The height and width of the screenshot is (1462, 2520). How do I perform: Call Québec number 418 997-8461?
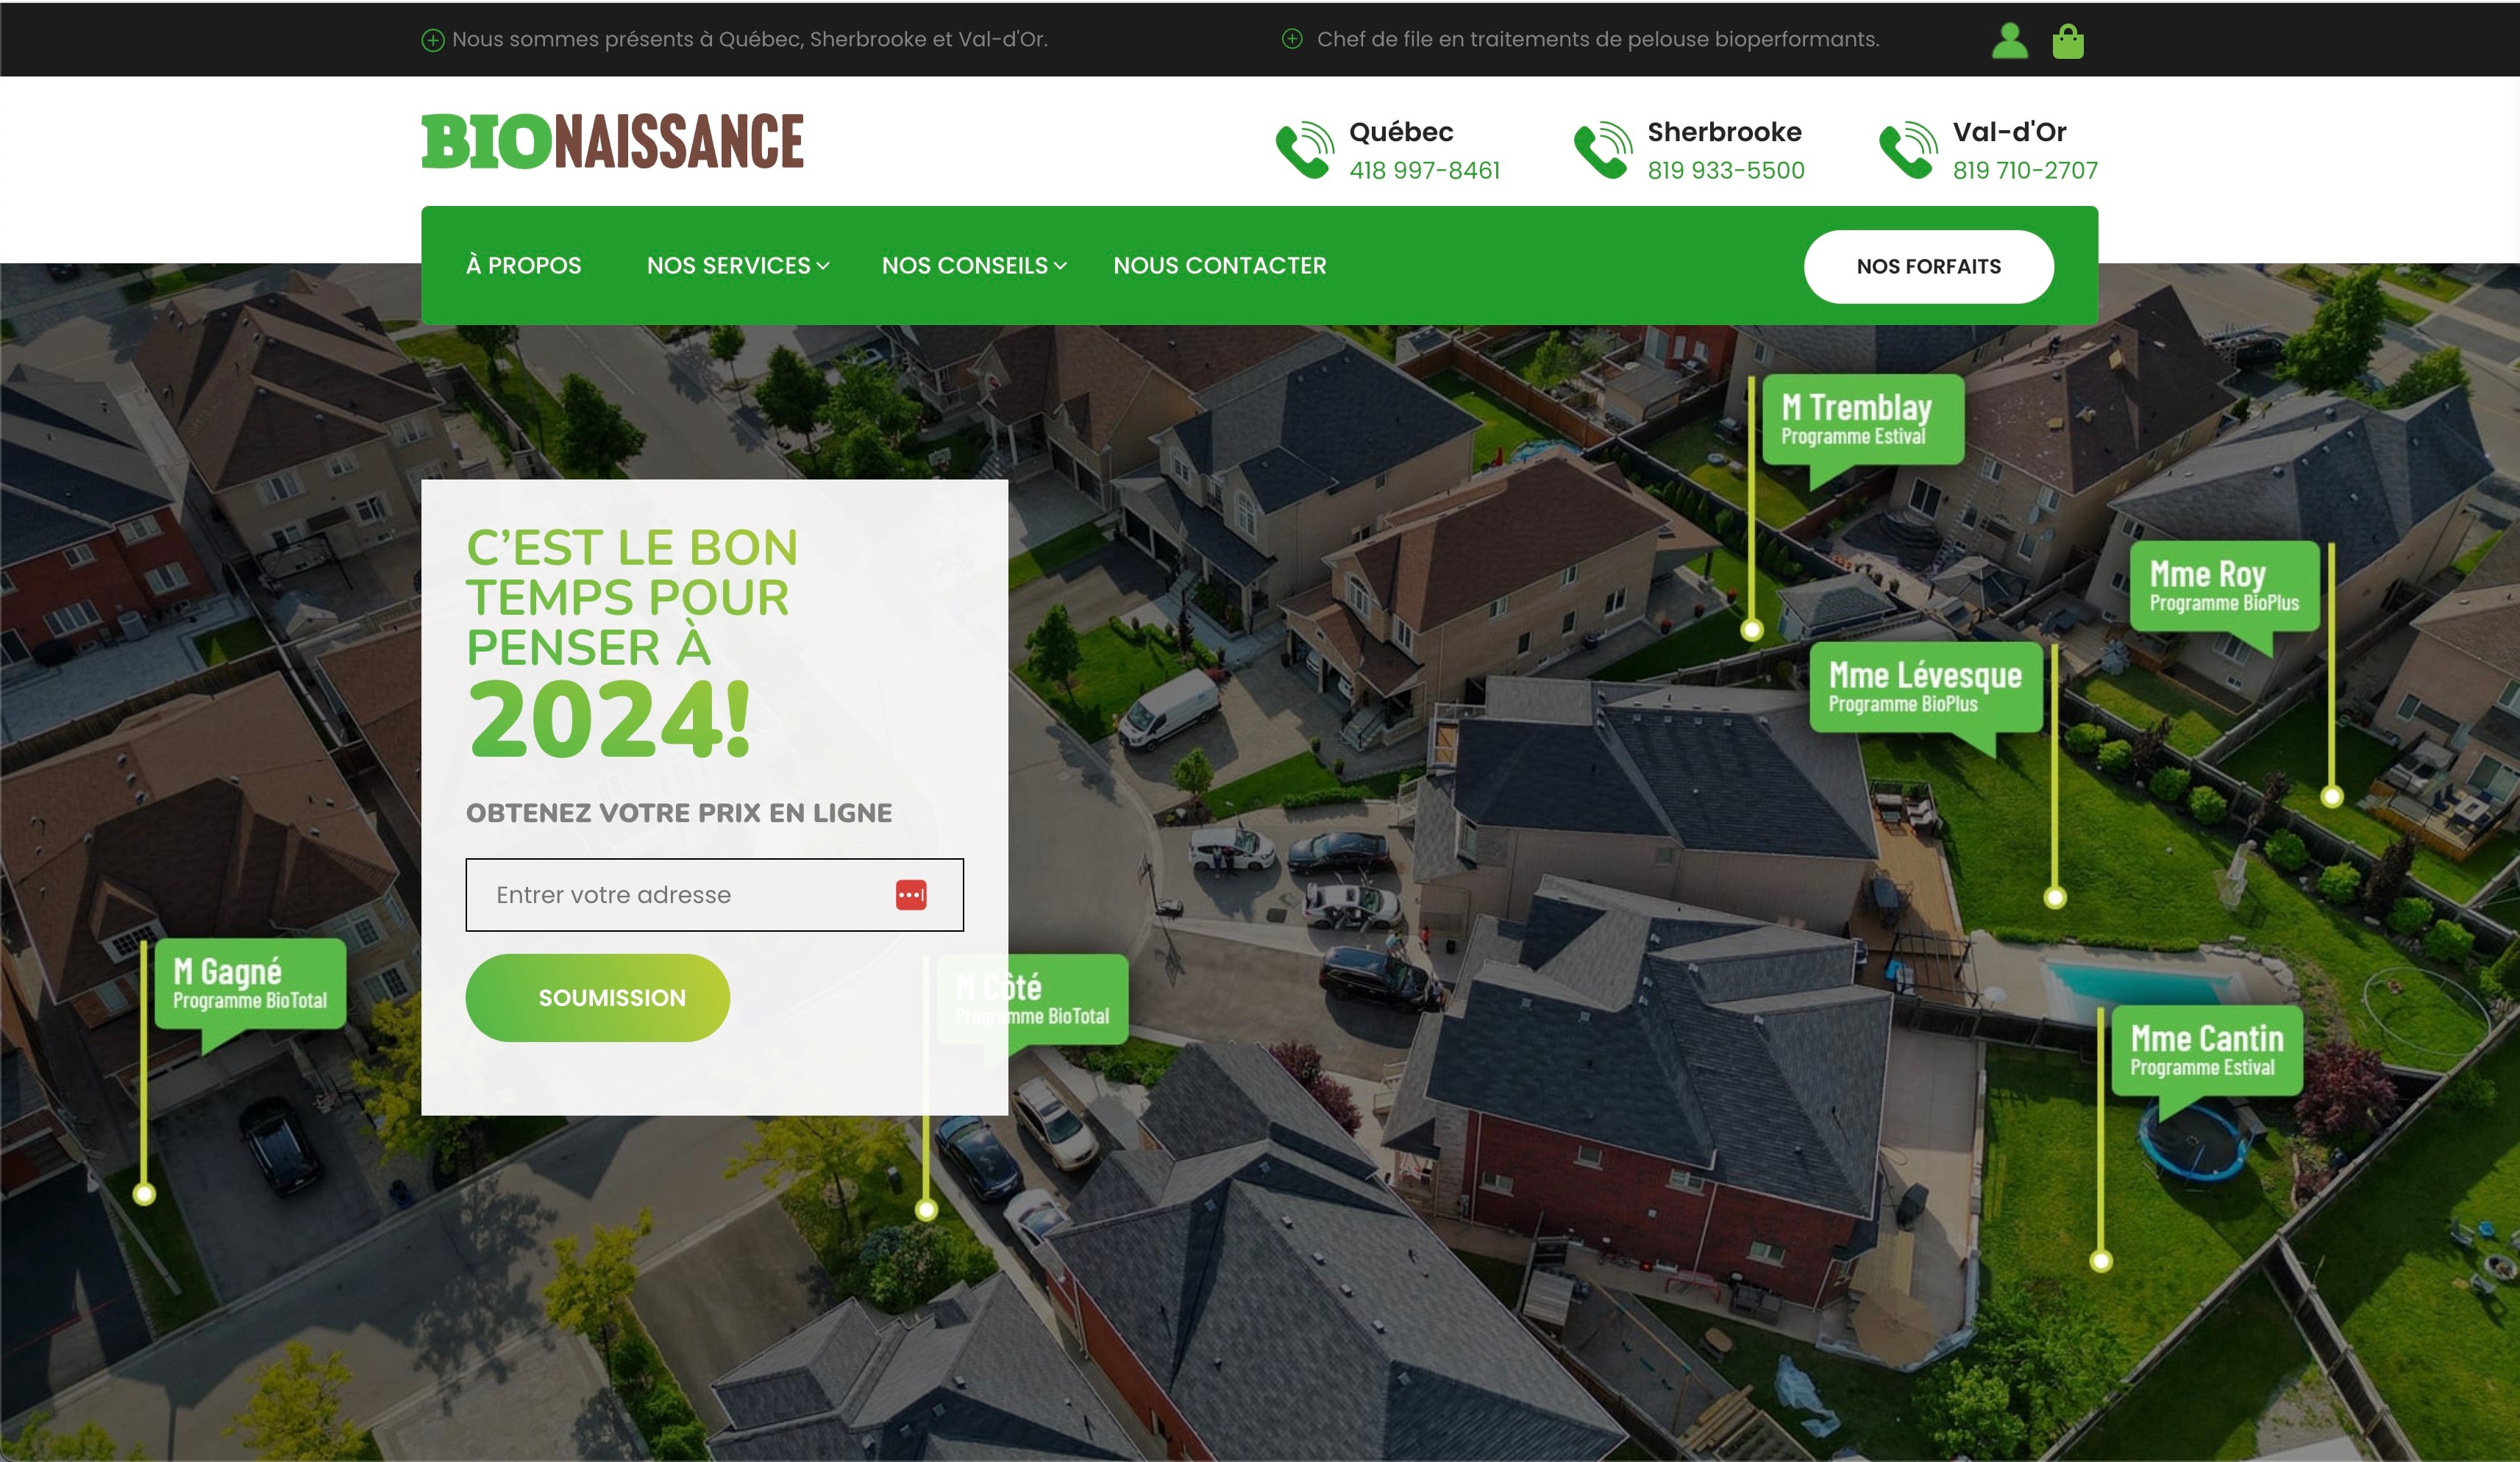click(x=1424, y=171)
